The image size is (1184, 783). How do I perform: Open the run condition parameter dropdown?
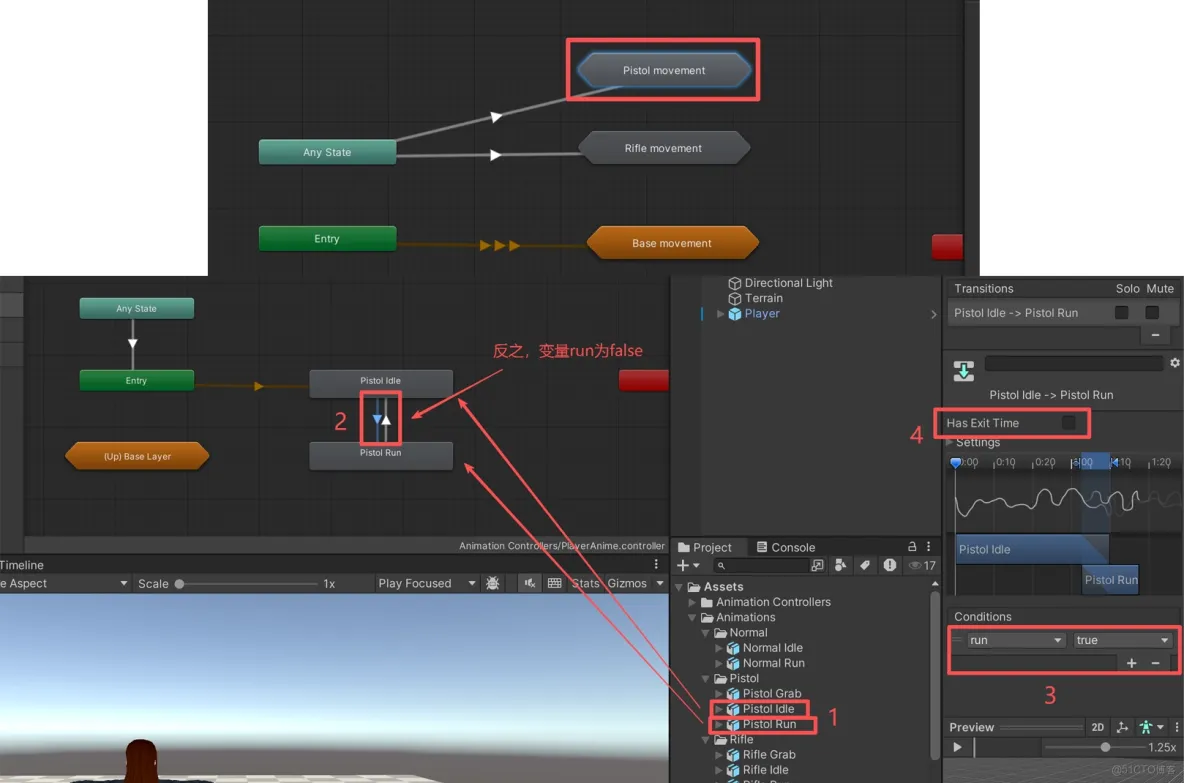(x=1016, y=640)
